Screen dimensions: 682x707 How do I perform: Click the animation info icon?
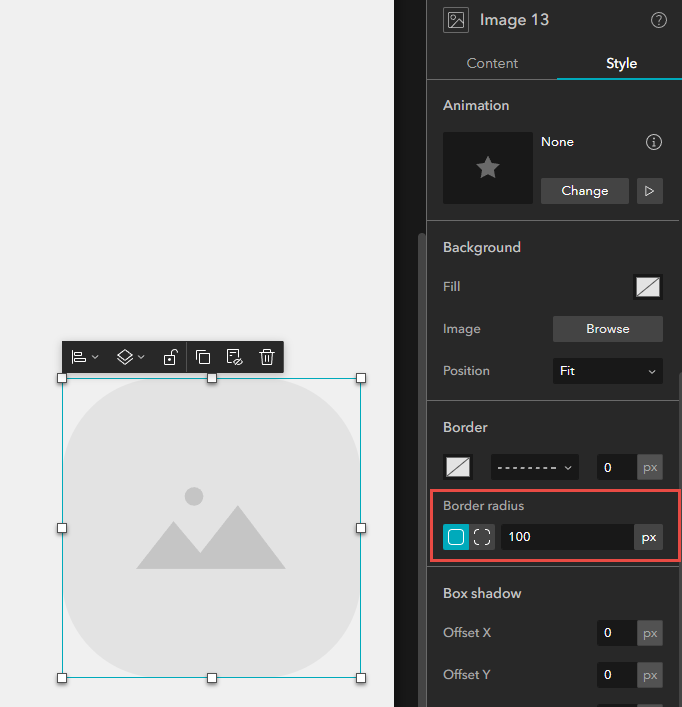click(x=654, y=142)
